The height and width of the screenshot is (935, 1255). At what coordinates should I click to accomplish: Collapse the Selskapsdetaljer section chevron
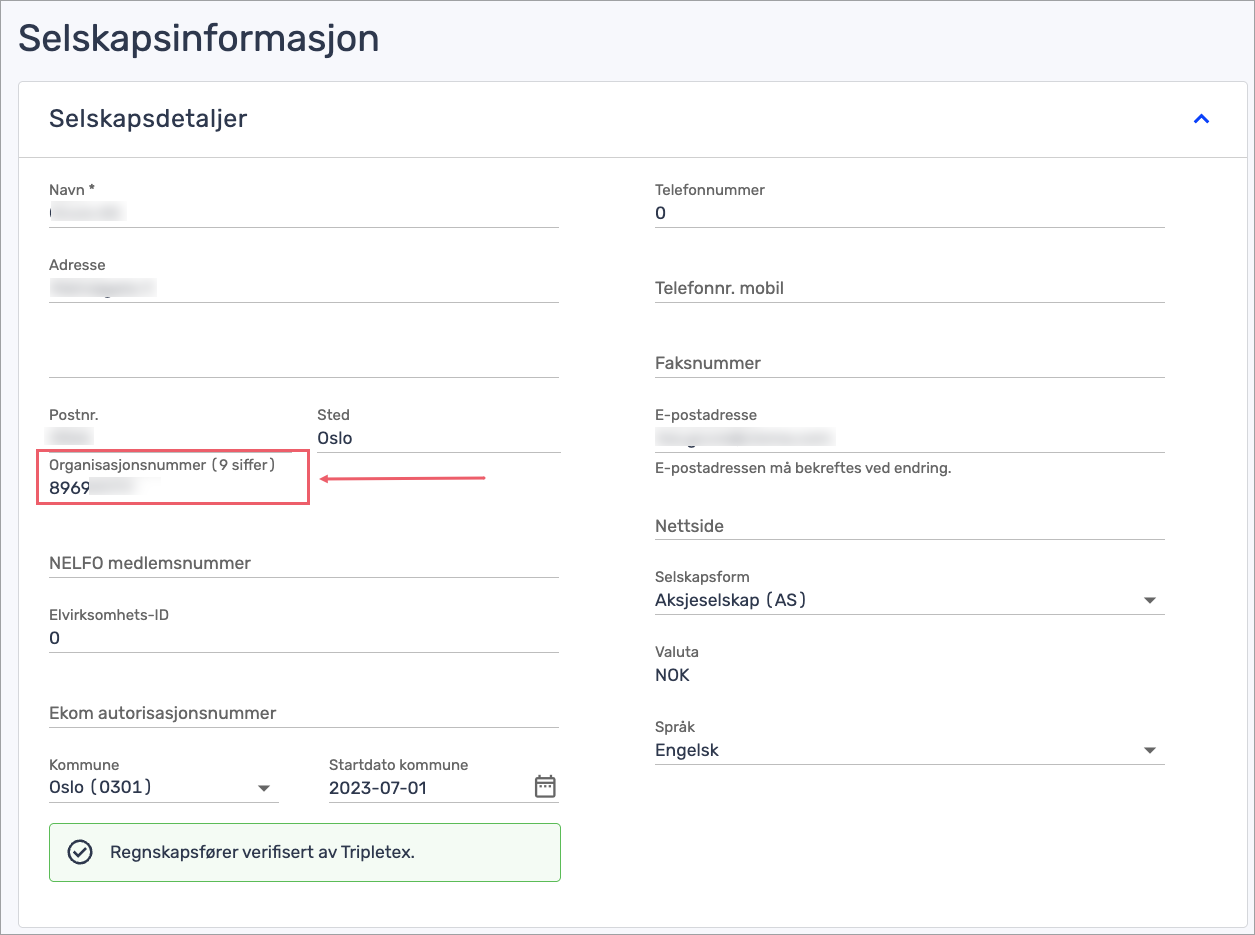coord(1201,119)
